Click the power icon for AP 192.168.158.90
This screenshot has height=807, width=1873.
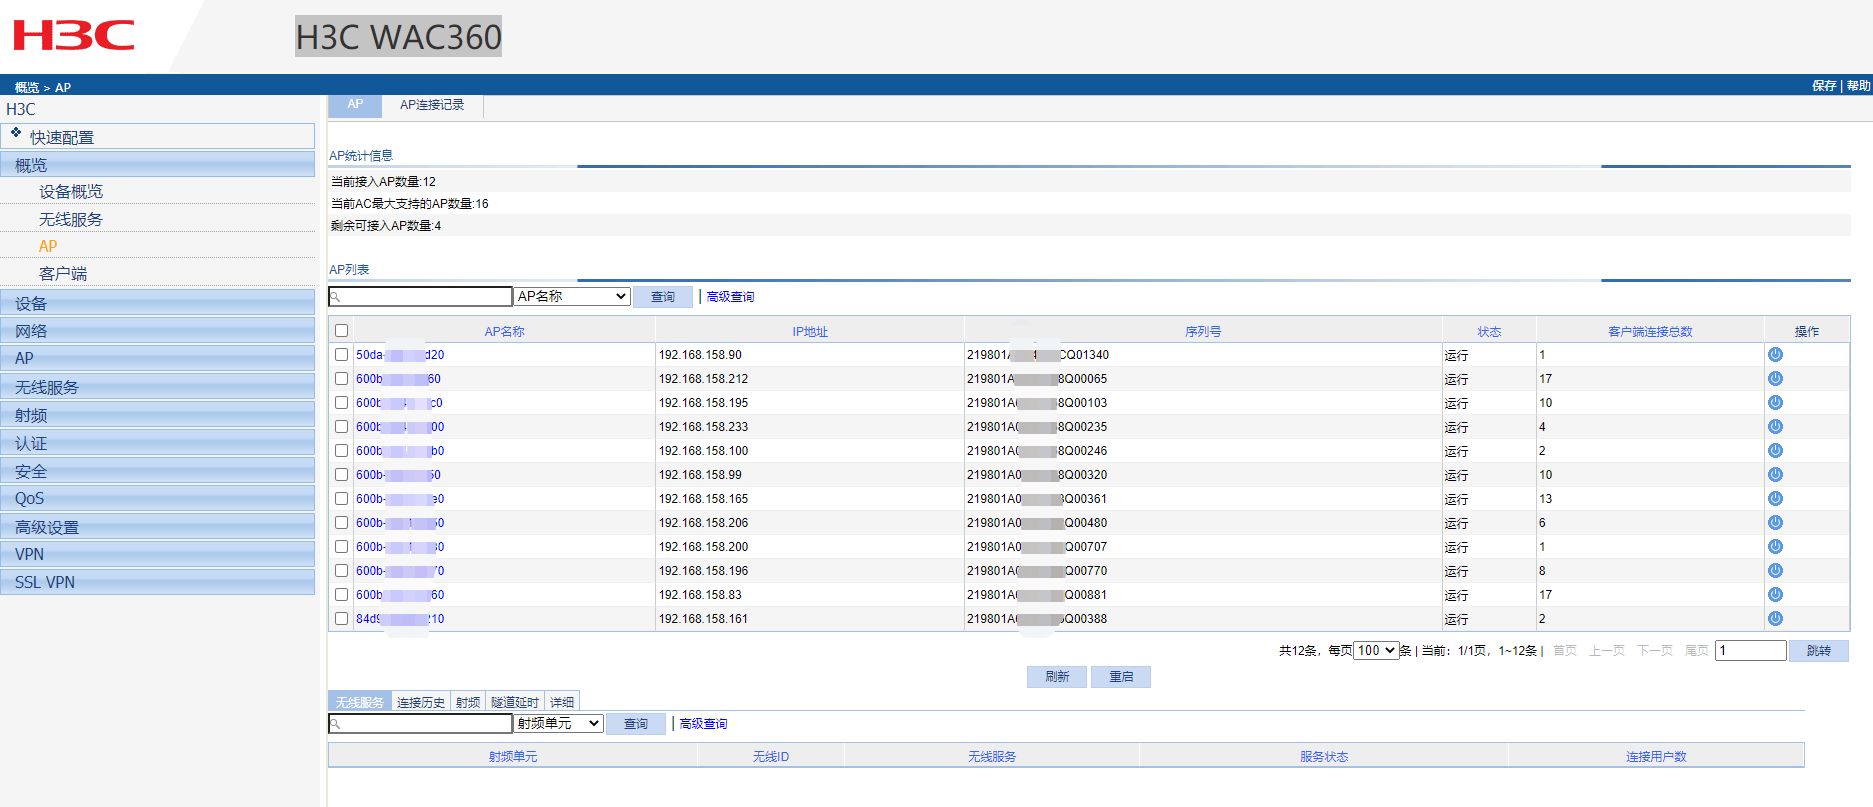(1775, 355)
